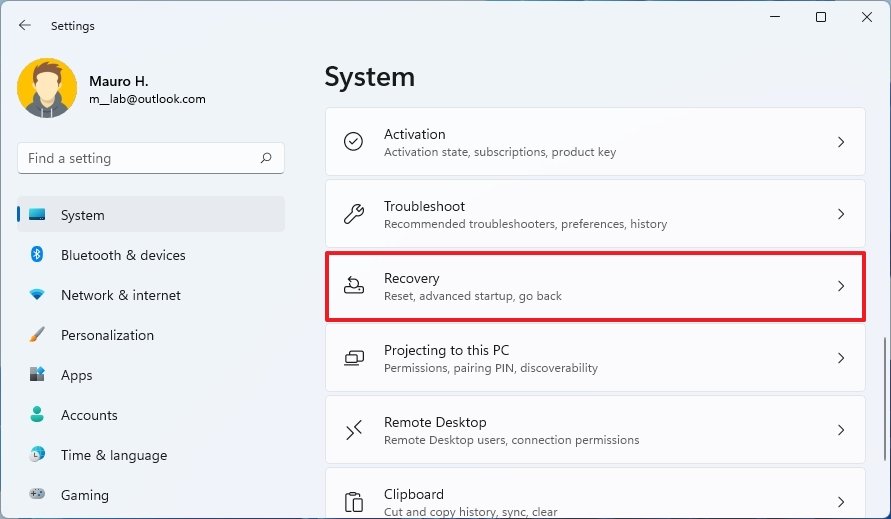Click "Remote Desktop users, connection permissions" text
891x519 pixels.
(x=511, y=440)
